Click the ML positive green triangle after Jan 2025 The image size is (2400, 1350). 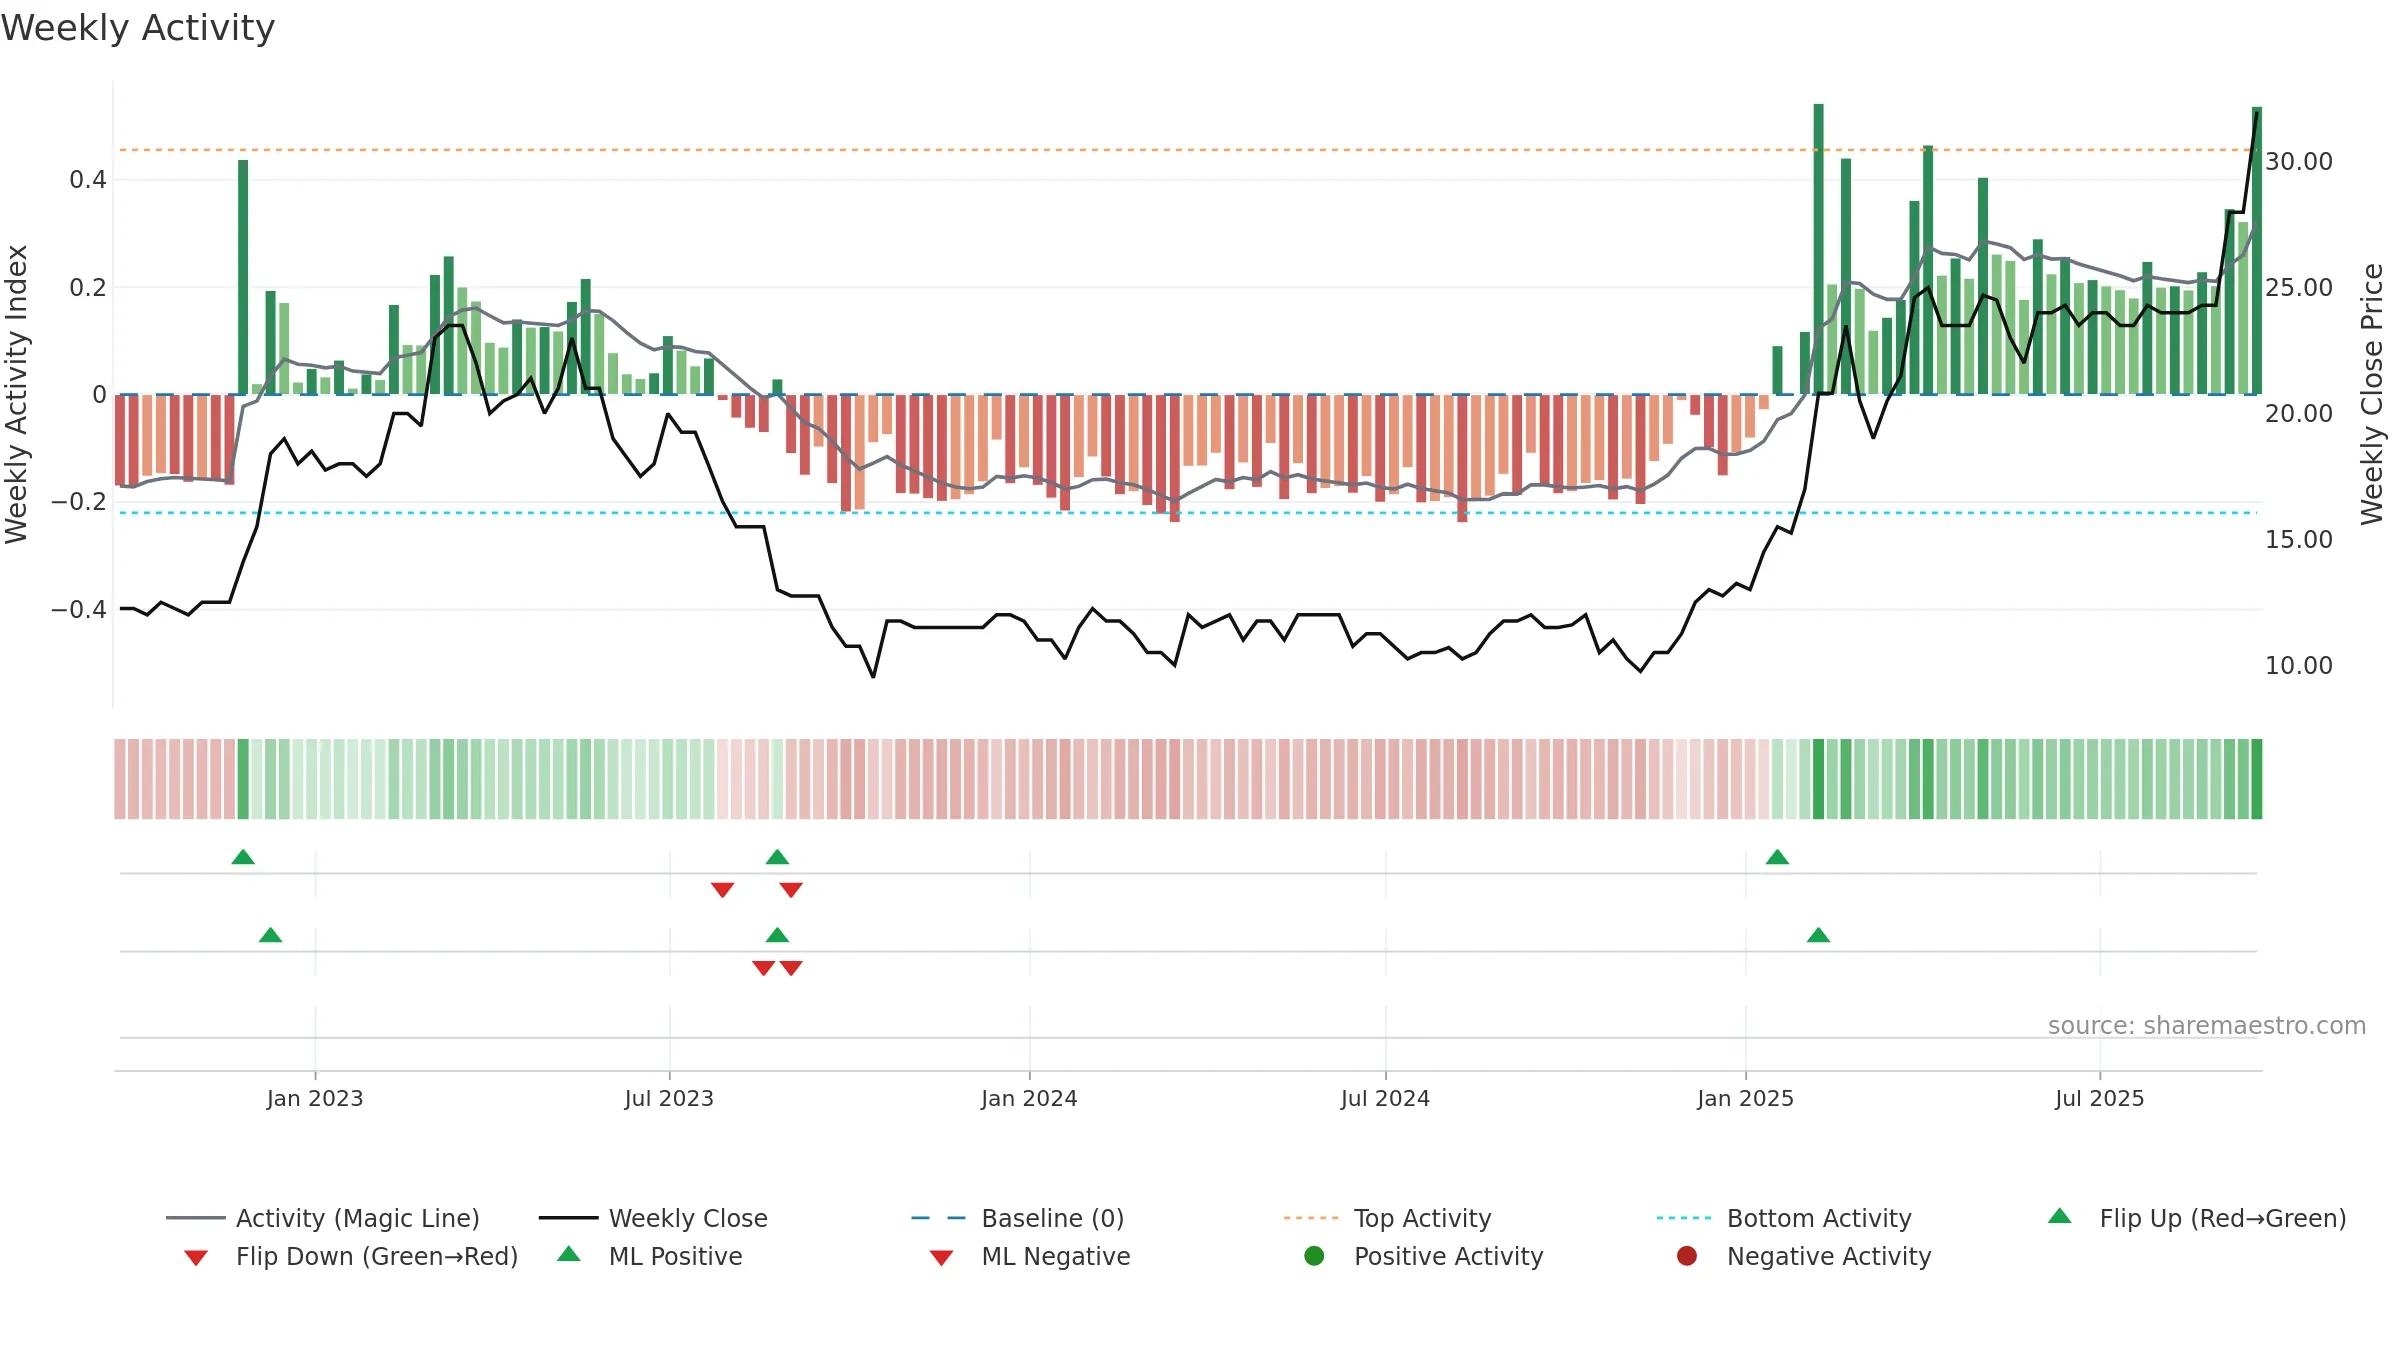click(x=1818, y=935)
